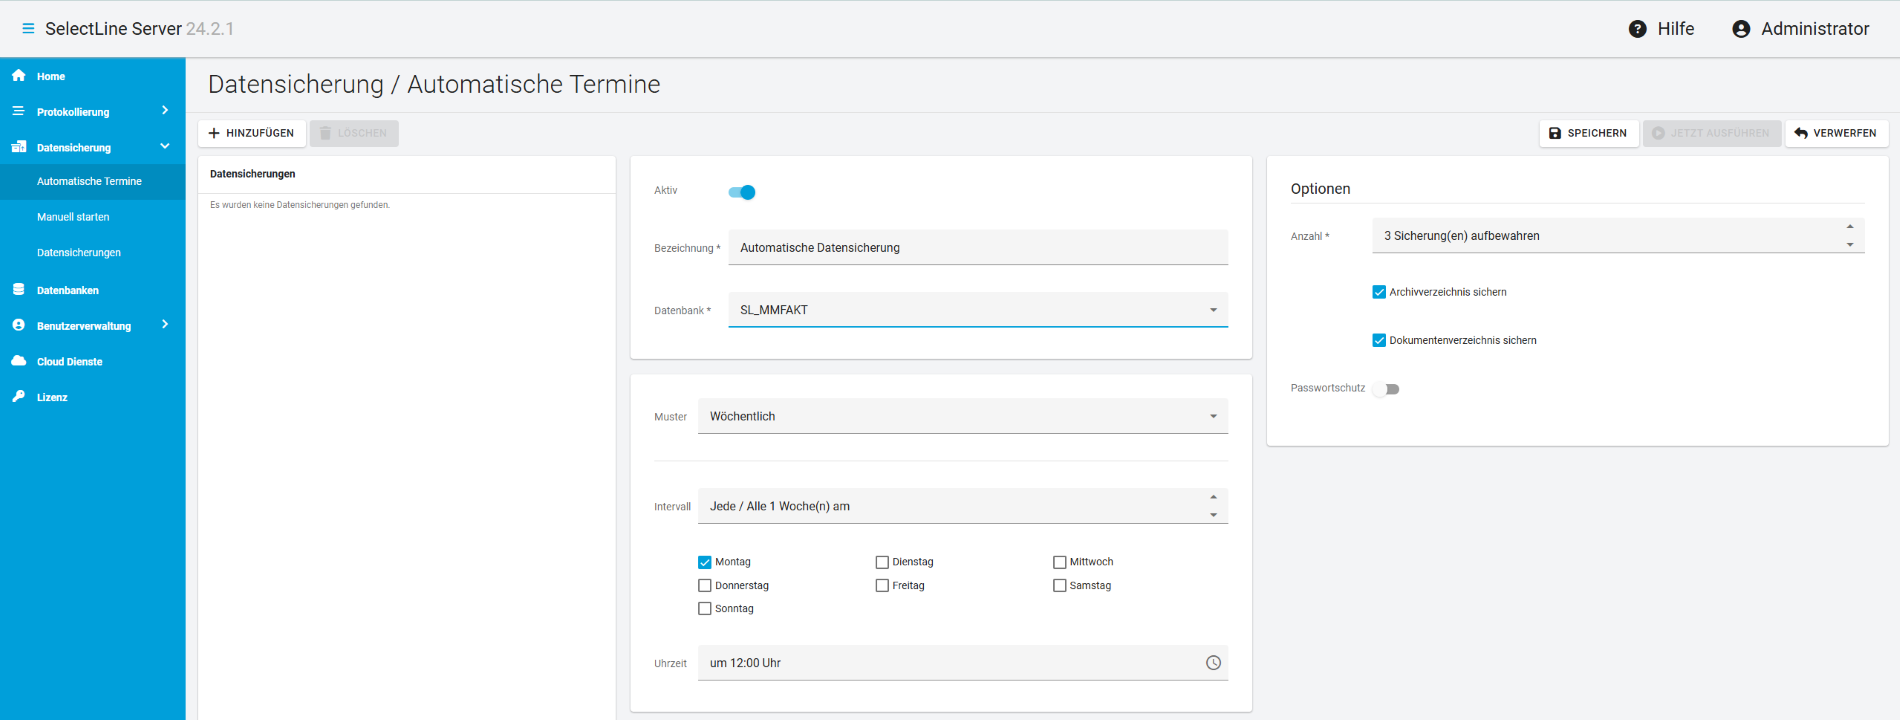Image resolution: width=1900 pixels, height=720 pixels.
Task: Click the Hilfe link in header
Action: tap(1662, 29)
